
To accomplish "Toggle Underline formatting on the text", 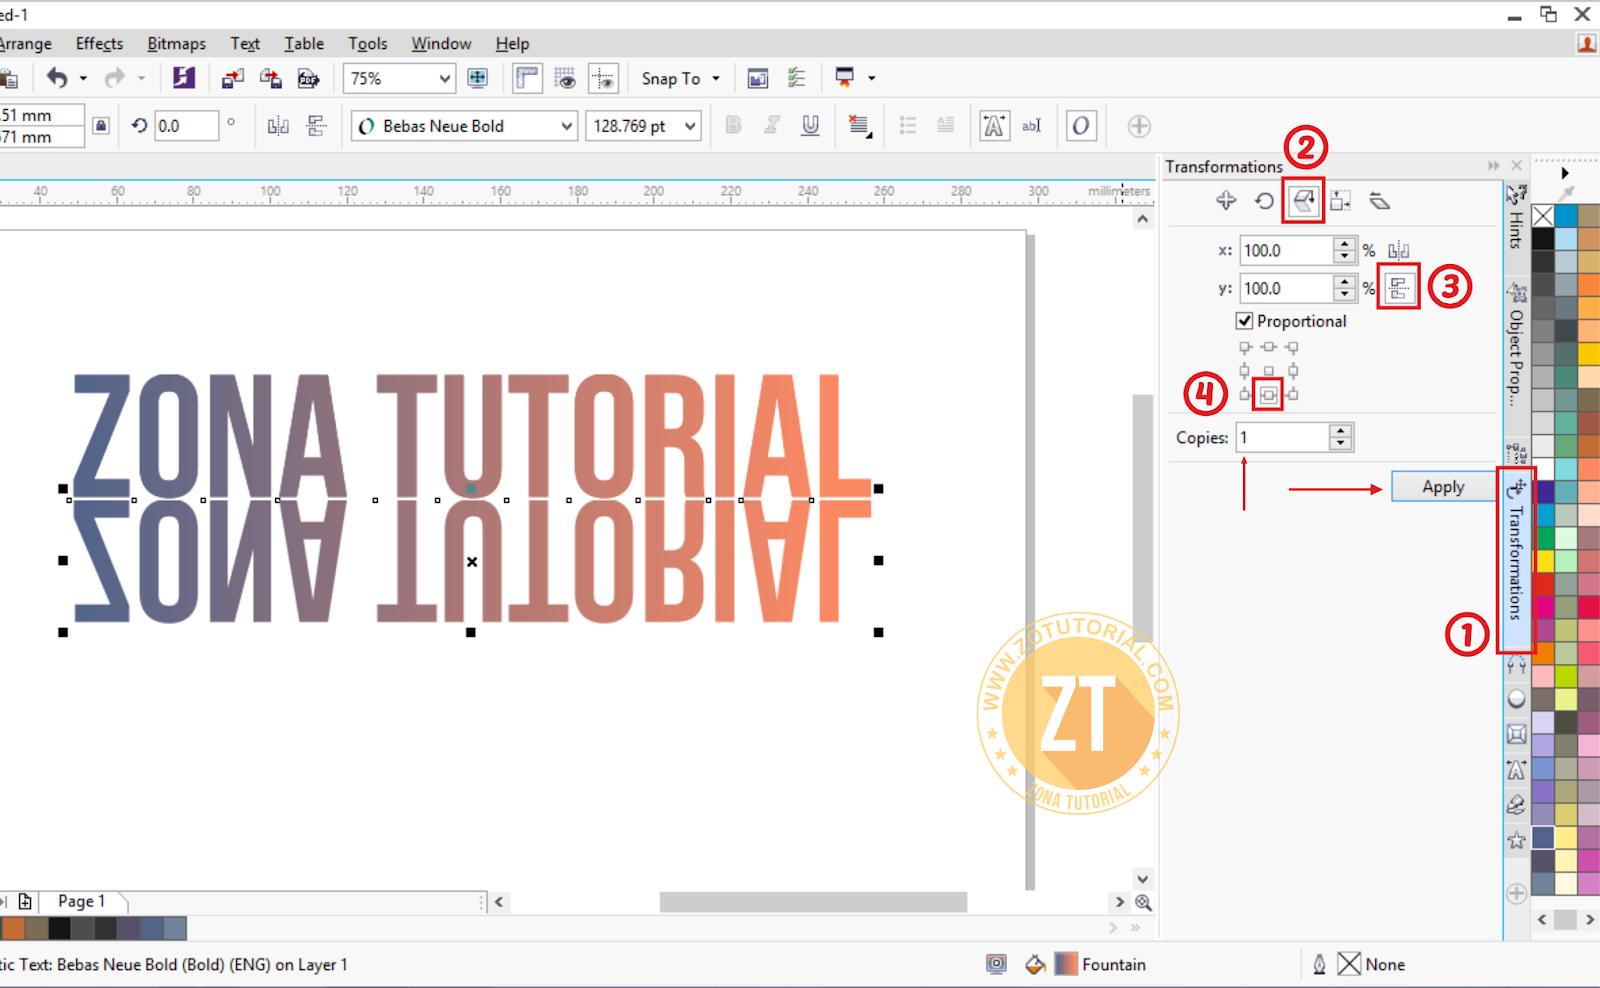I will [x=811, y=125].
